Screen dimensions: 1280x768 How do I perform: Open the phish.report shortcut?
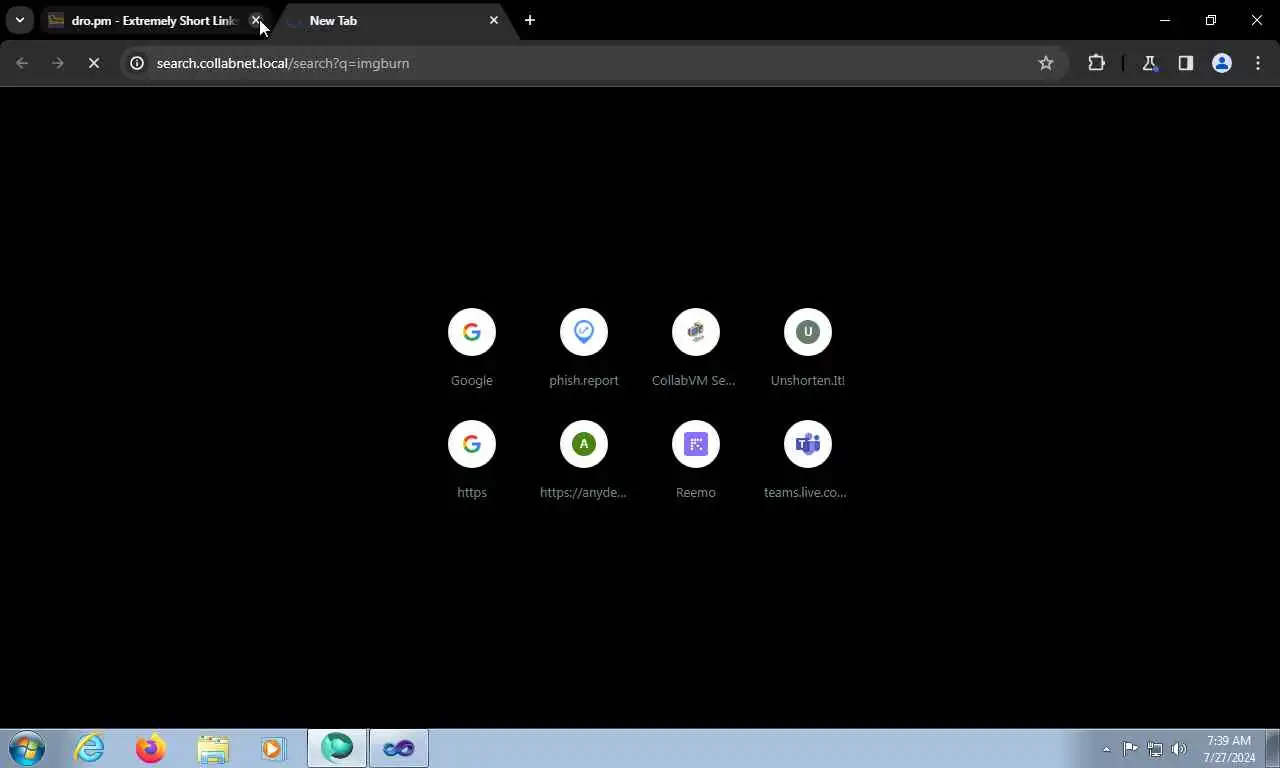tap(584, 332)
